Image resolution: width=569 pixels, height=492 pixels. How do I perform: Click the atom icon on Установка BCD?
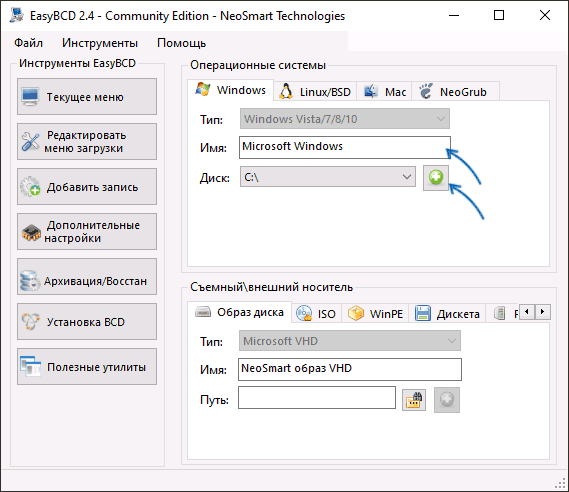30,321
